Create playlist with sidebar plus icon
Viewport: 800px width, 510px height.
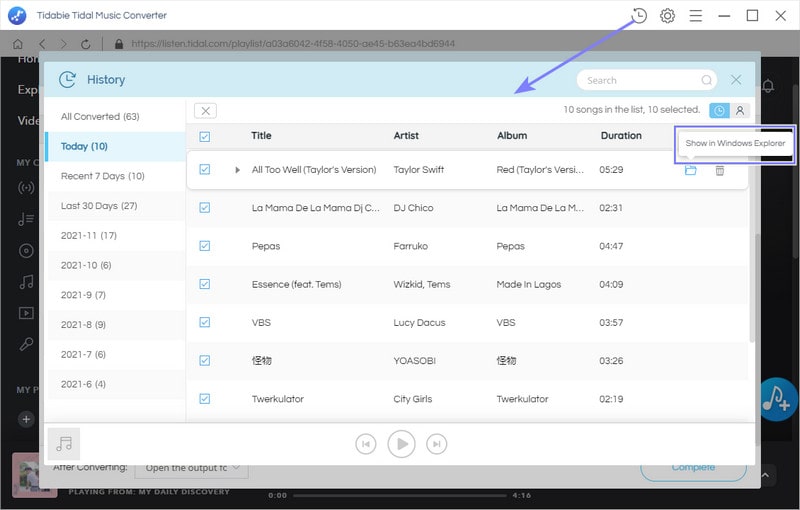pyautogui.click(x=26, y=419)
